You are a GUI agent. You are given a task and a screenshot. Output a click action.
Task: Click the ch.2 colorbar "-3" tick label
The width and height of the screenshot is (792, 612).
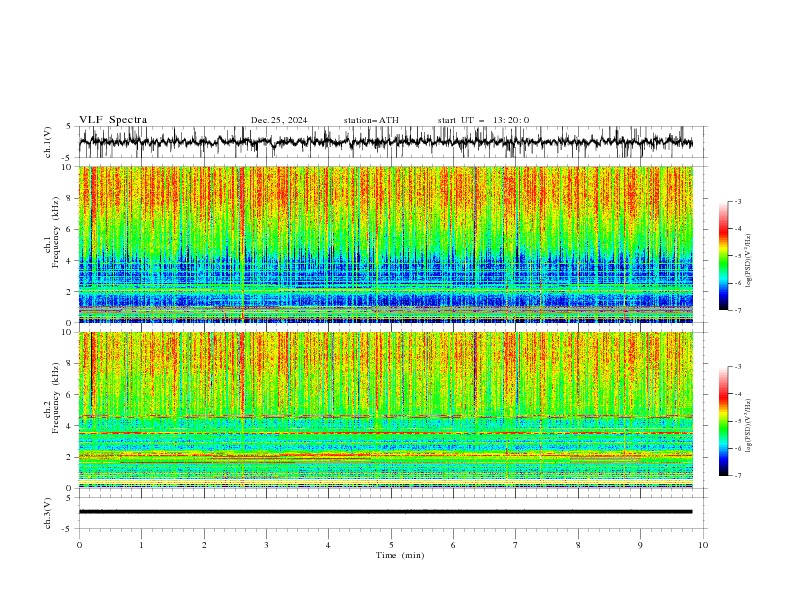pyautogui.click(x=737, y=367)
